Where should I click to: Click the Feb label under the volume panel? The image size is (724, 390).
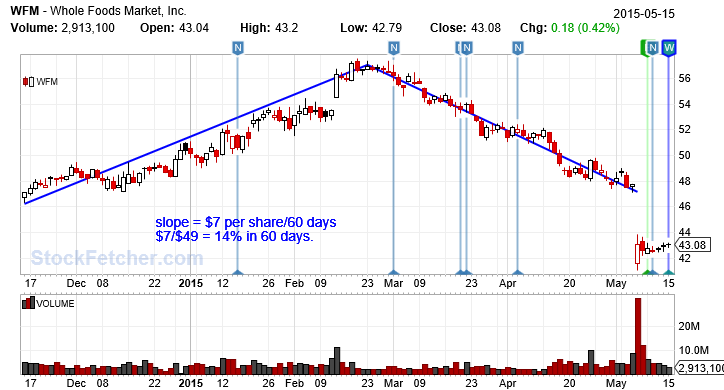click(294, 383)
